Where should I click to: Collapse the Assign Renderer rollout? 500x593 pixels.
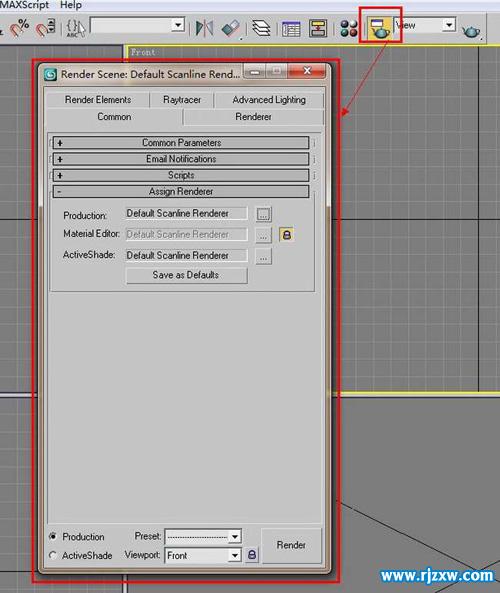coord(181,192)
